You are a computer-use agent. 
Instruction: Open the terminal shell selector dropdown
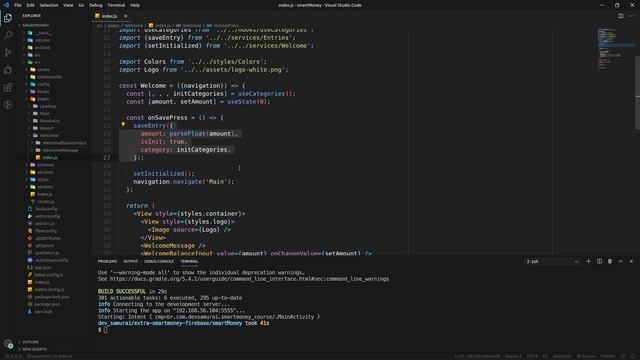tap(552, 261)
